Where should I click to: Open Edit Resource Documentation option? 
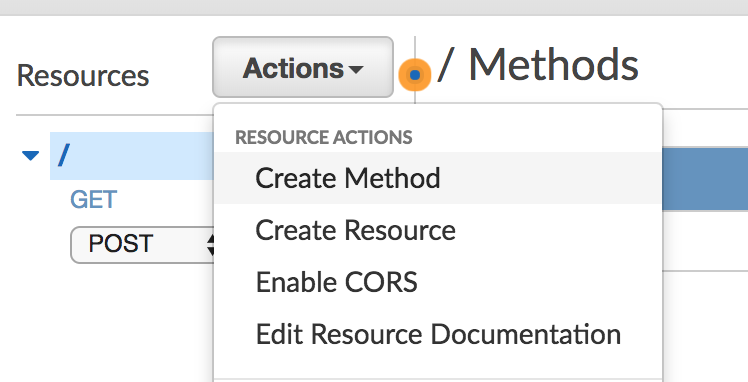[437, 334]
